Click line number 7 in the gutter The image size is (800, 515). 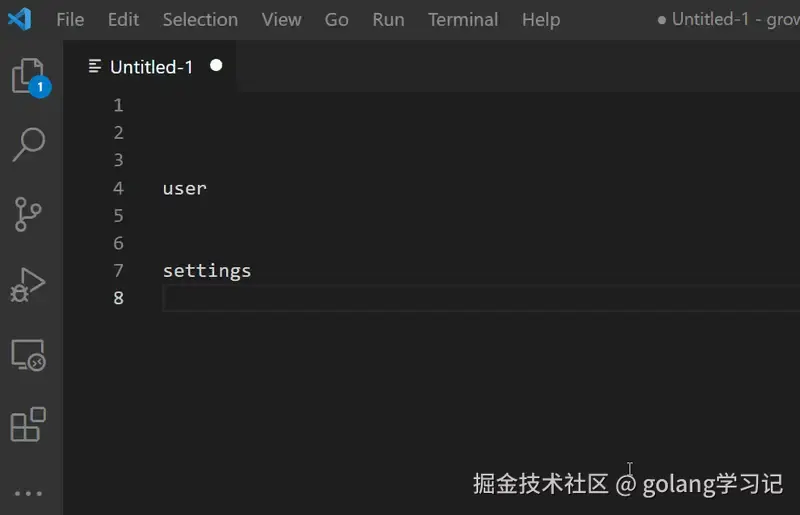(x=118, y=271)
